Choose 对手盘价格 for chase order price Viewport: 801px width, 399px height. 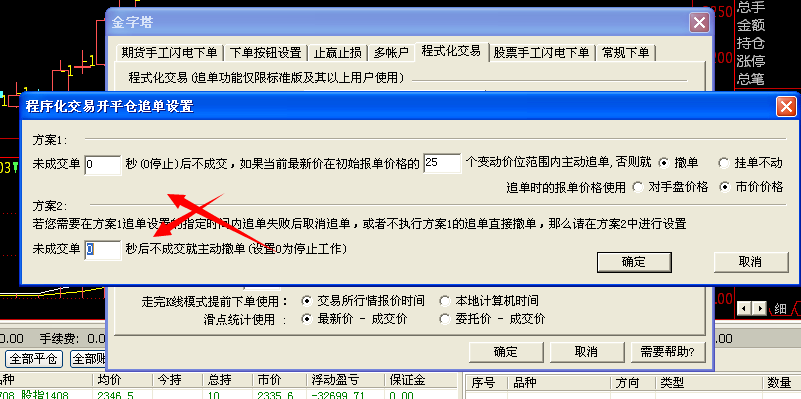pos(670,187)
